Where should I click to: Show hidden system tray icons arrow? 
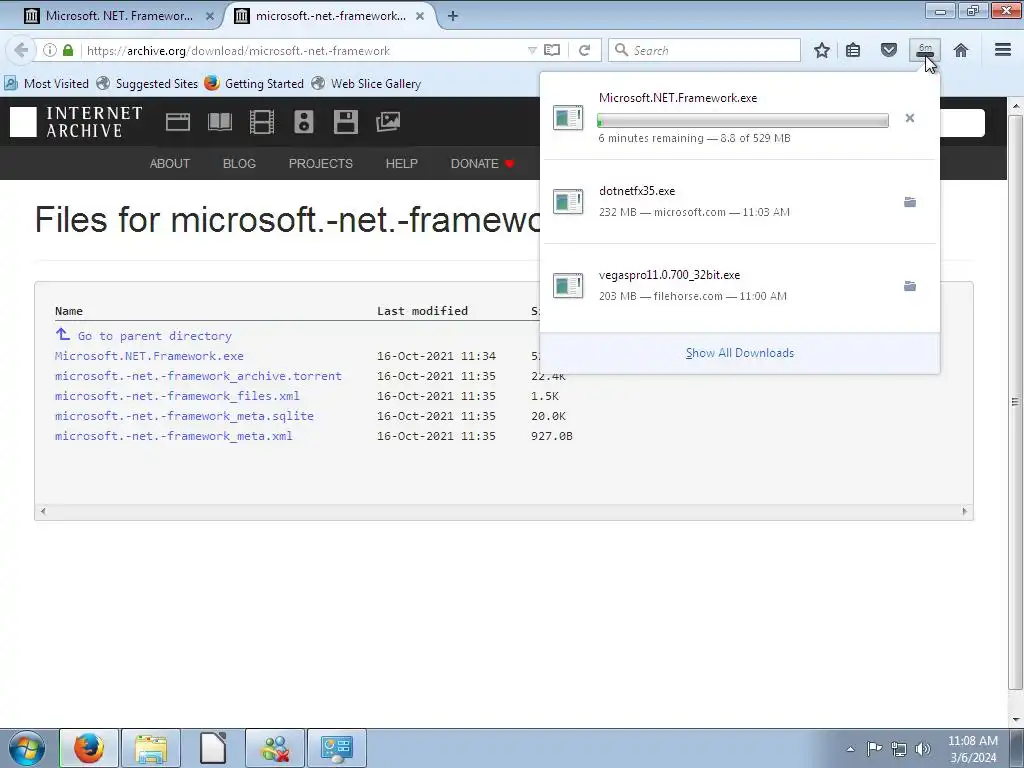pyautogui.click(x=850, y=749)
